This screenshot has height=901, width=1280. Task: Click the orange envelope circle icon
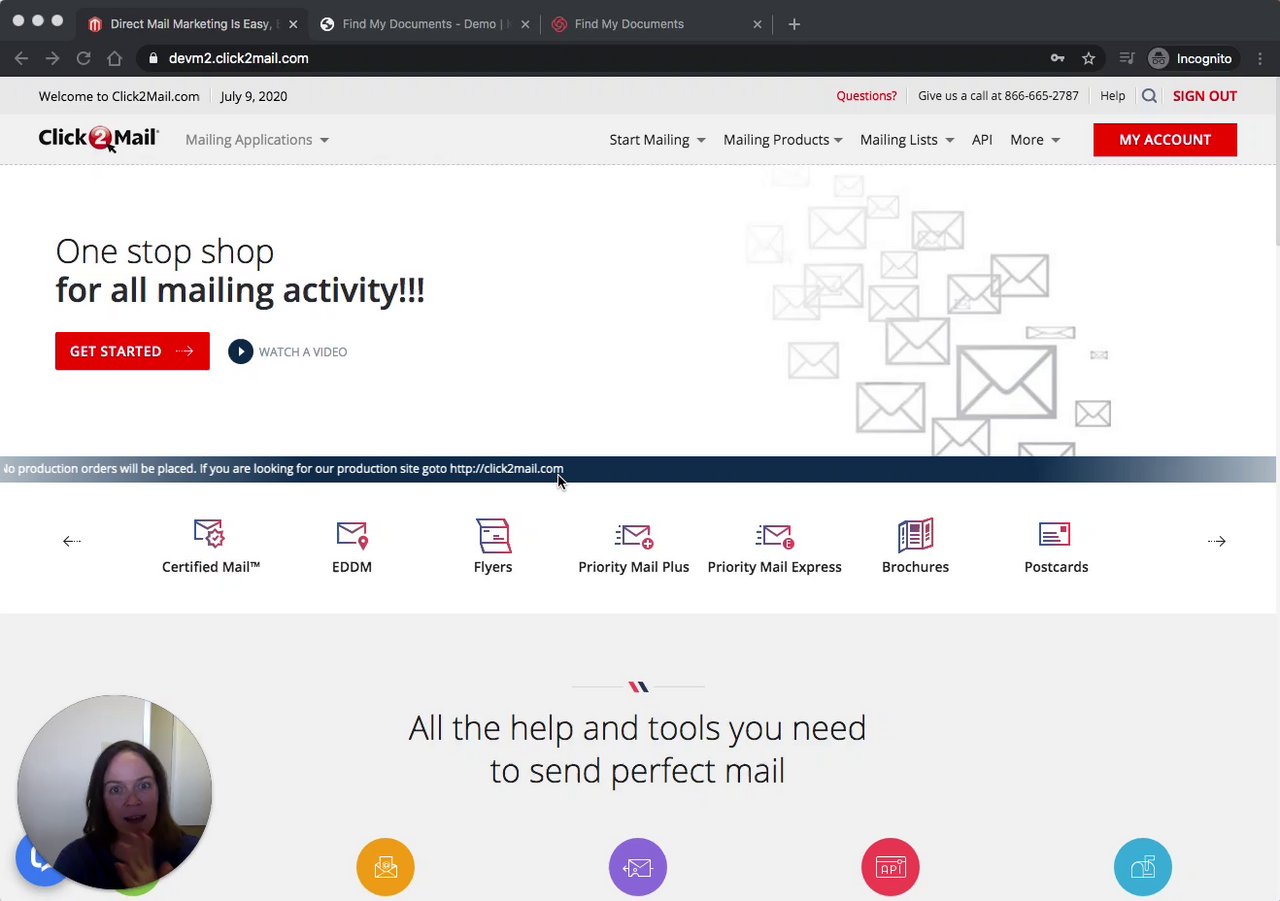click(x=385, y=867)
